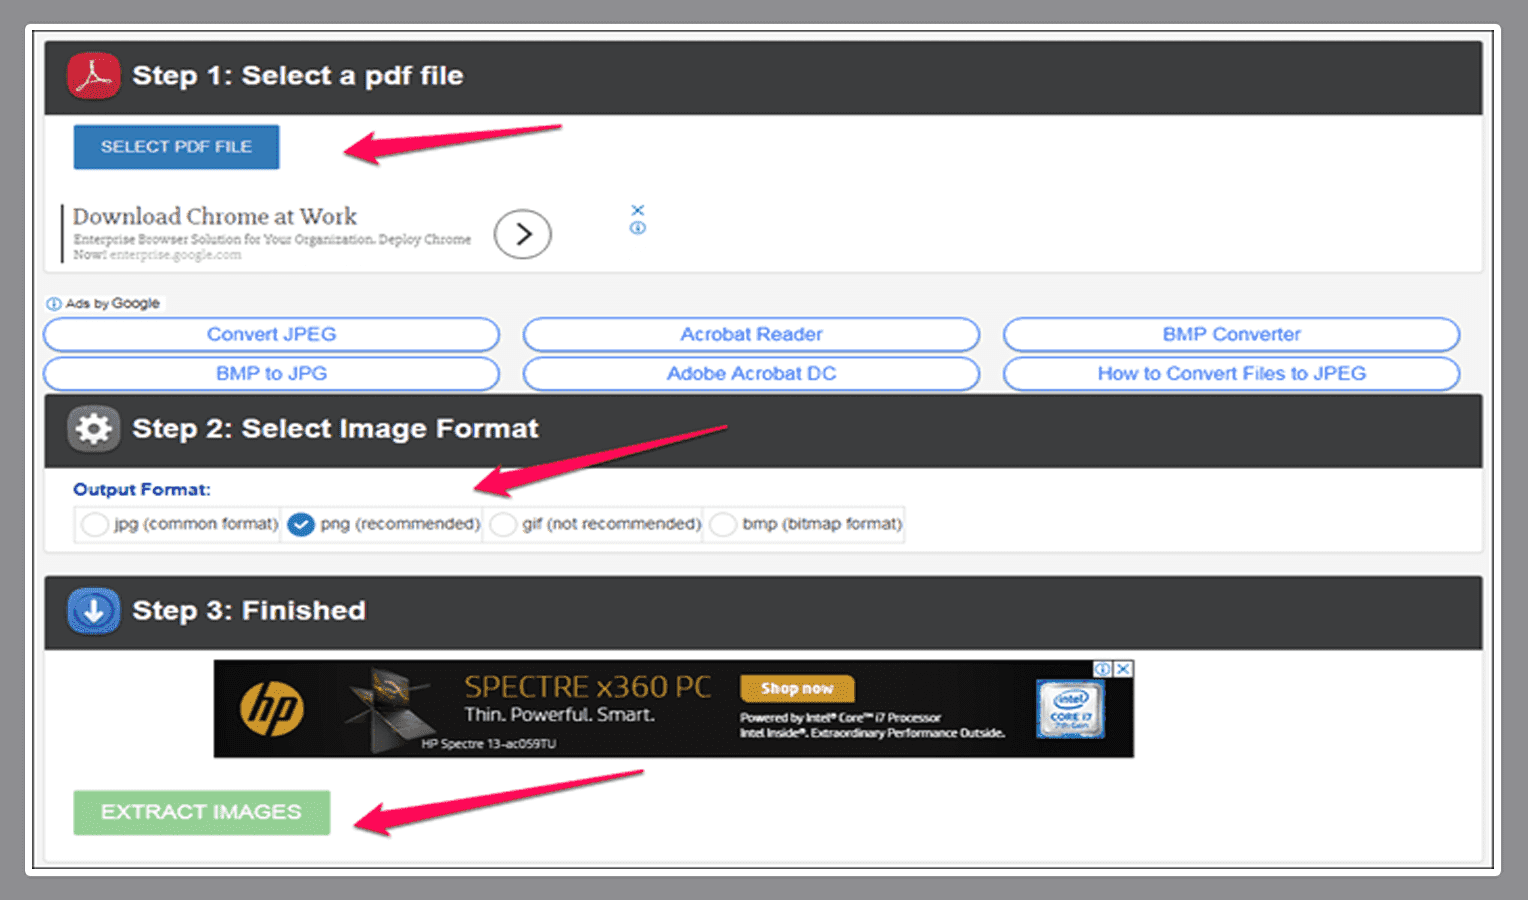Screen dimensions: 1528x900
Task: Open the Acrobat Reader link
Action: point(751,335)
